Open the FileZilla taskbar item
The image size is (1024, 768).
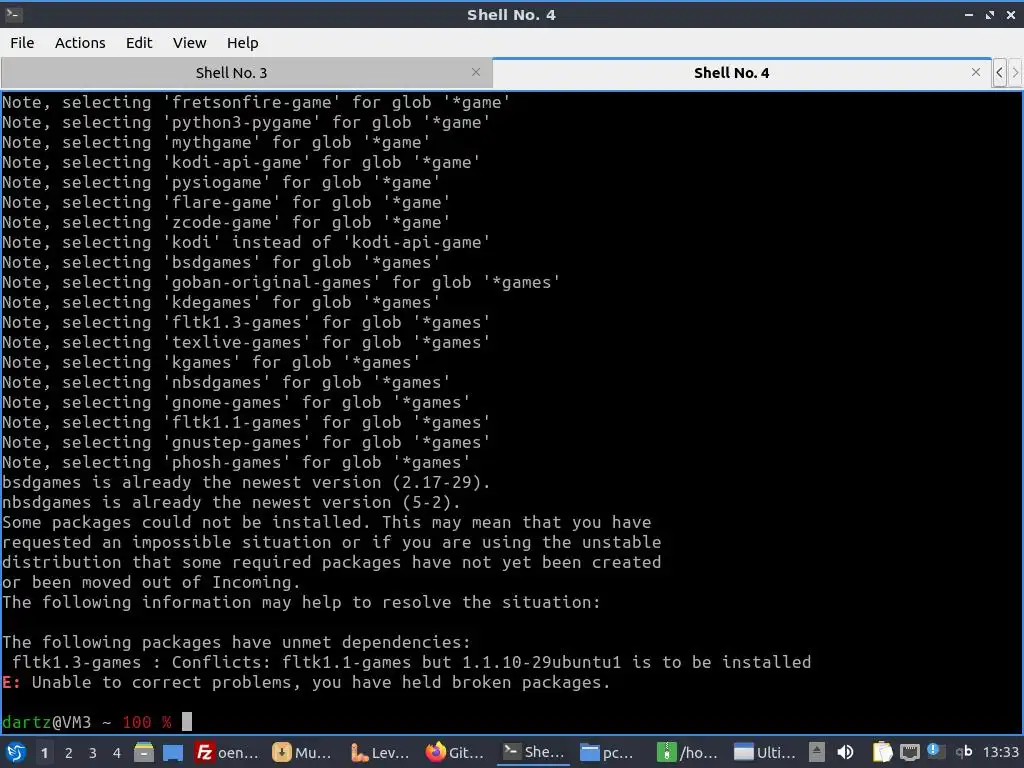click(227, 752)
